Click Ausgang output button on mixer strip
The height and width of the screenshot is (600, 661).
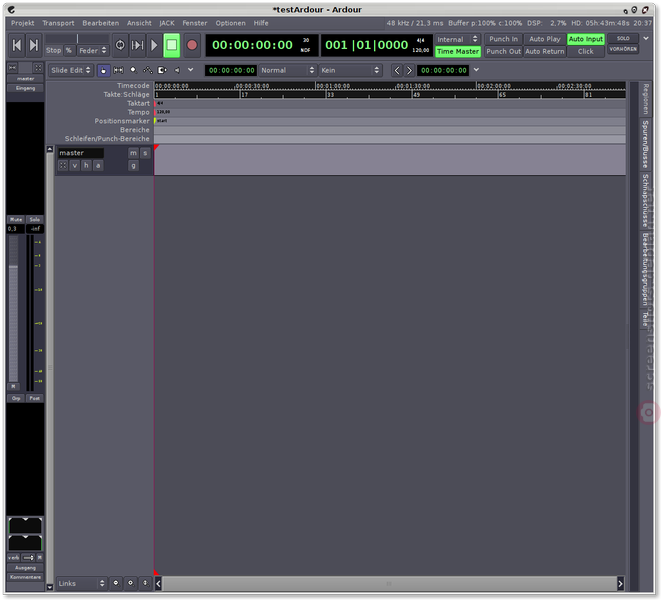[25, 568]
